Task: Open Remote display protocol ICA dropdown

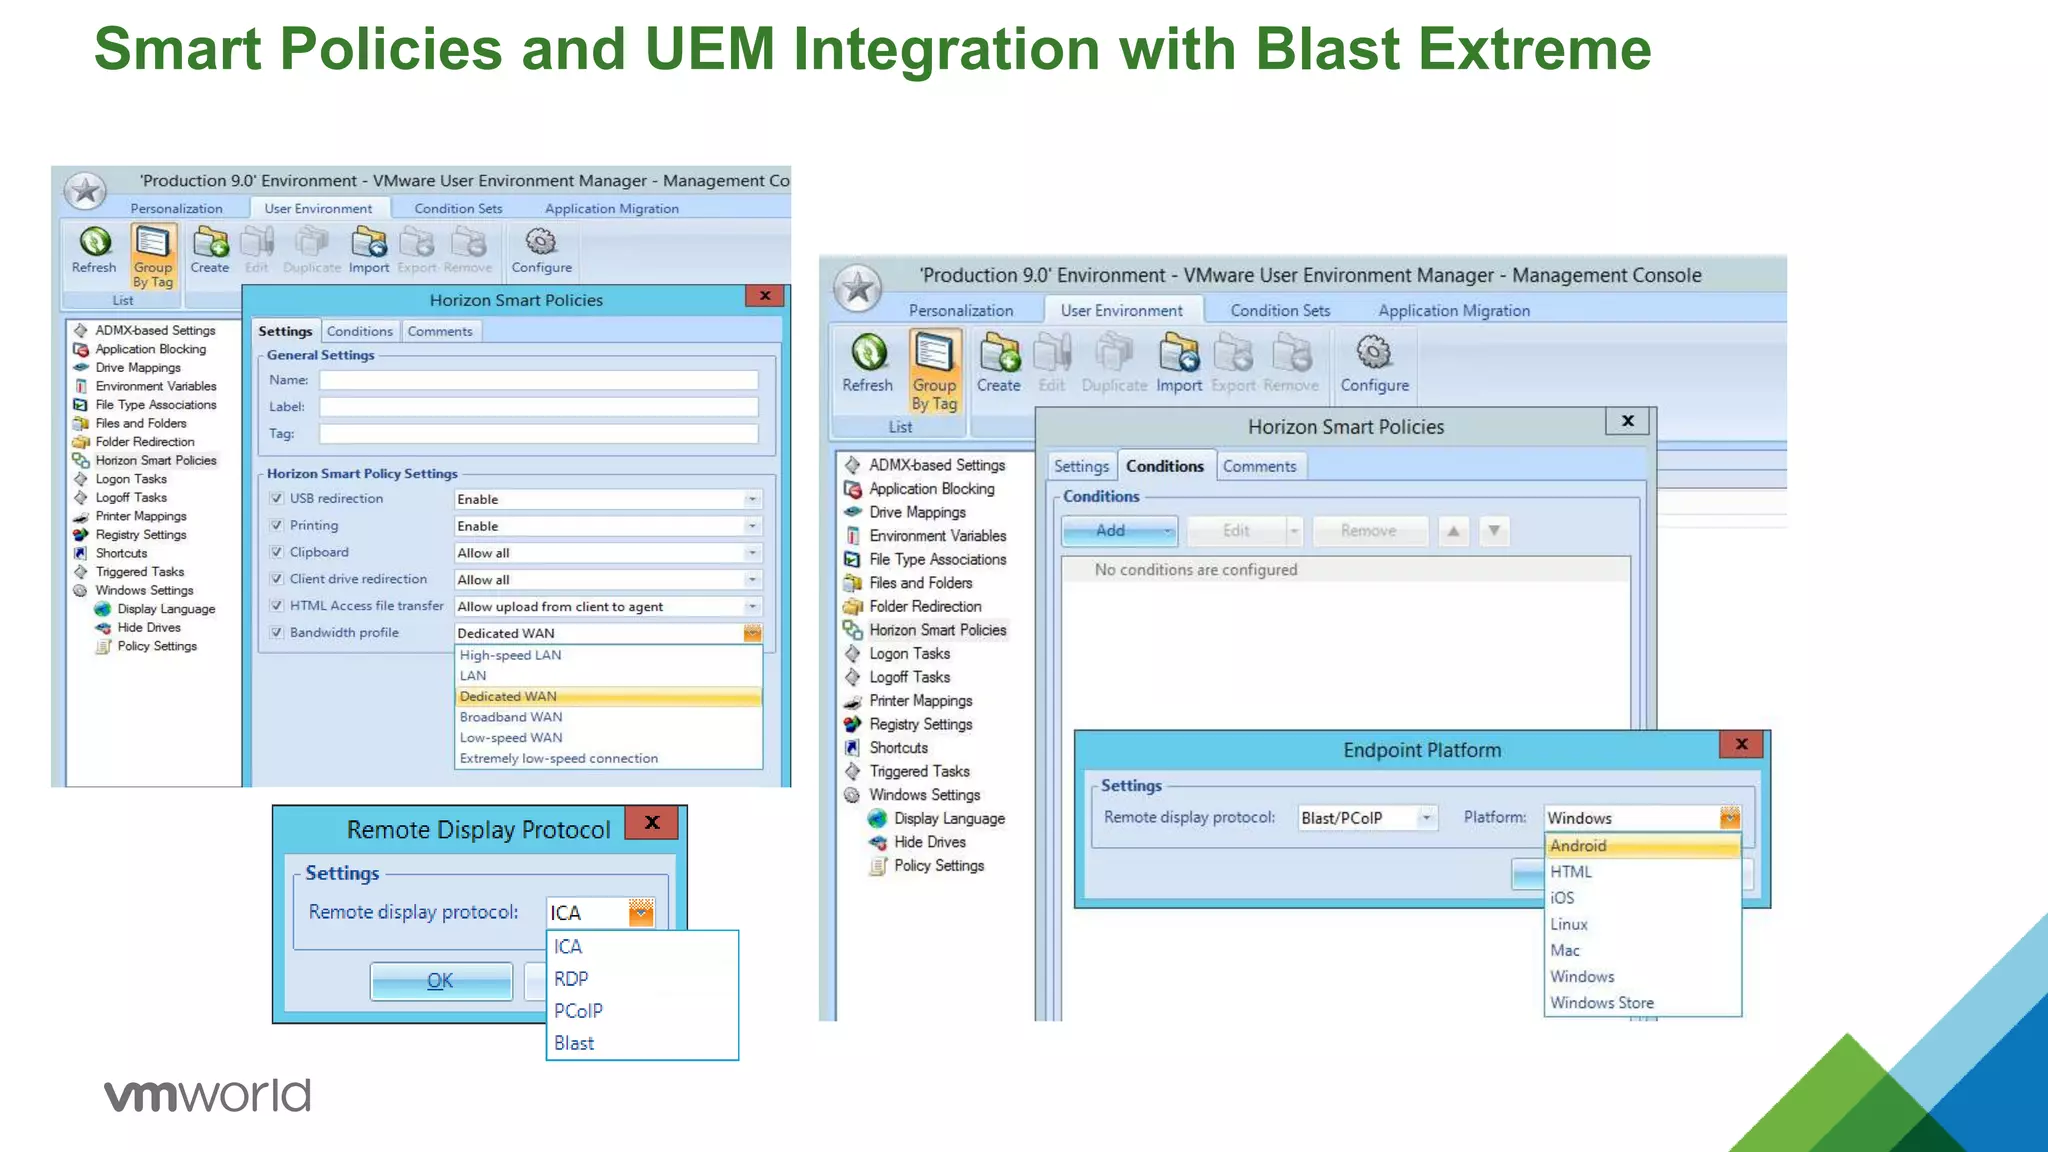Action: click(641, 912)
